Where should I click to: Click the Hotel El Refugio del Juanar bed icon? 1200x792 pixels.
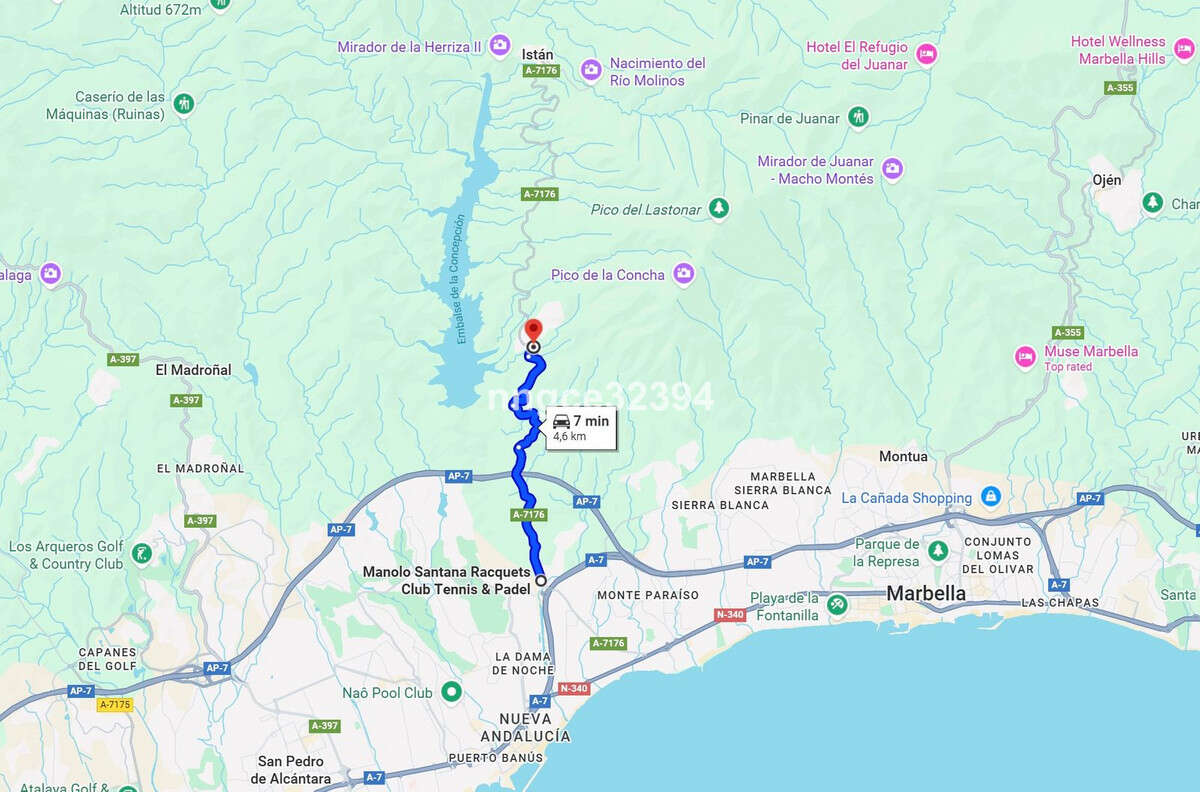point(926,53)
